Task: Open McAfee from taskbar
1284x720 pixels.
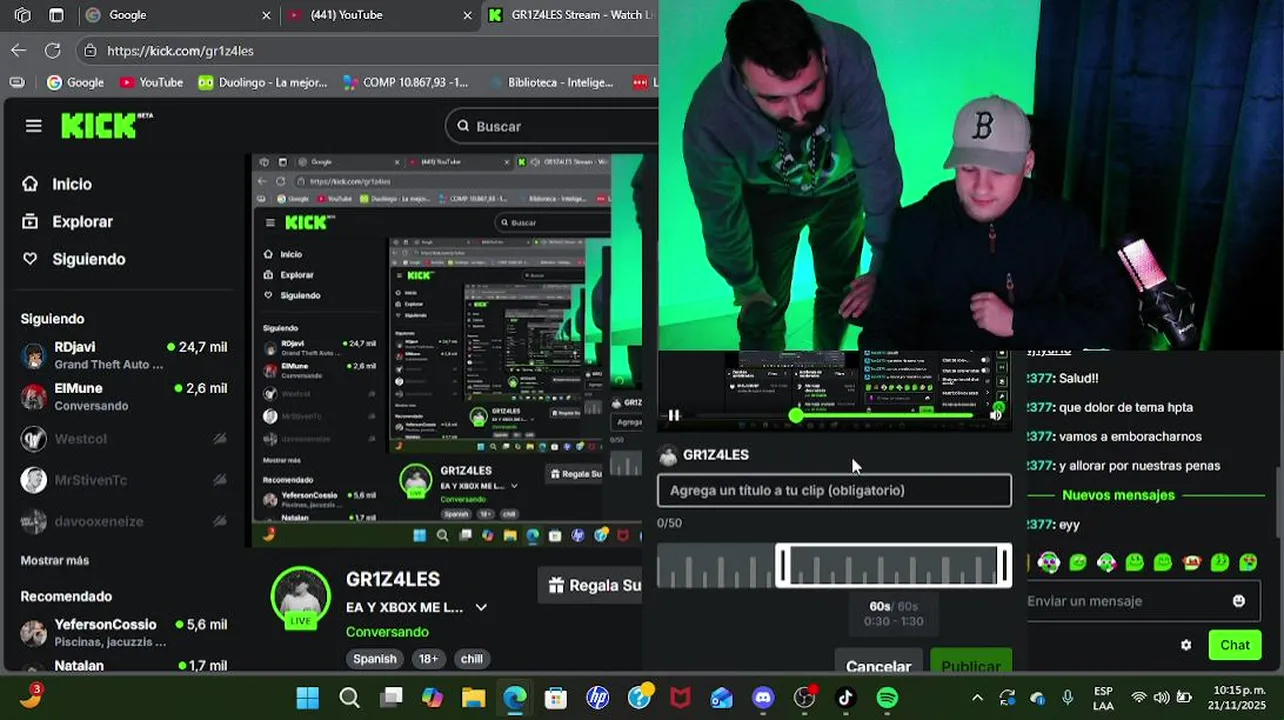Action: click(680, 697)
